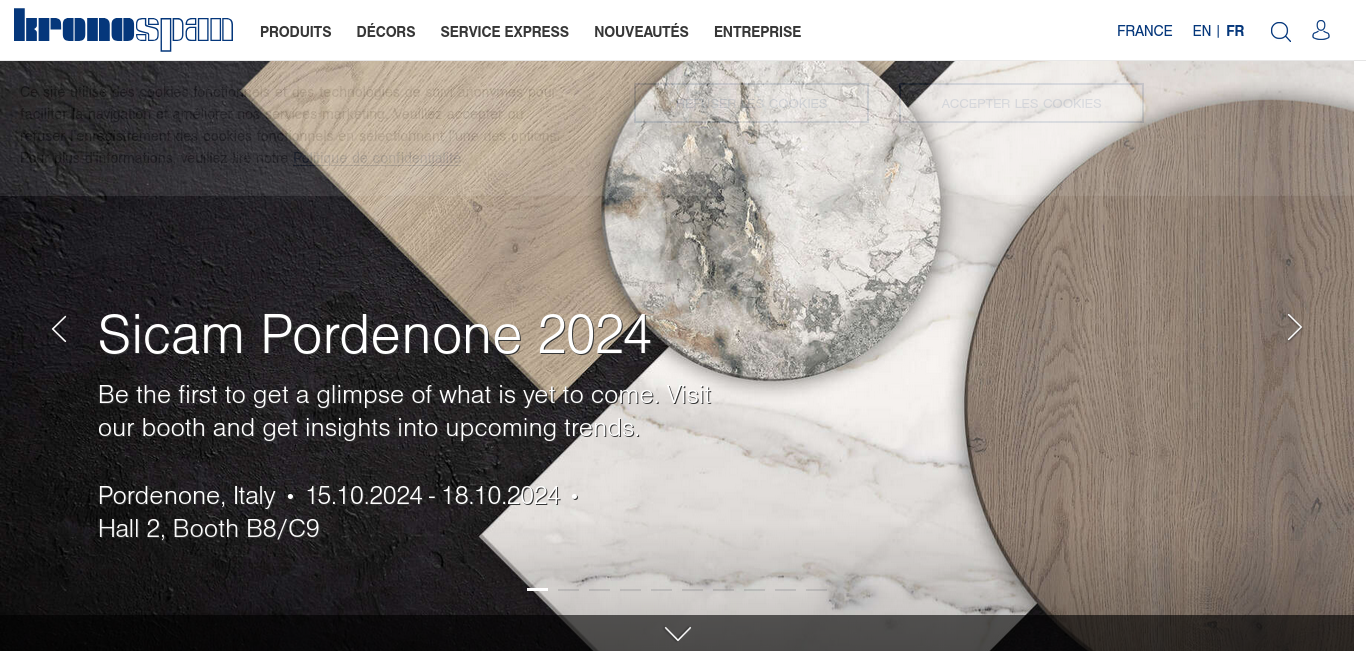Open the FRANCE country selector
The width and height of the screenshot is (1366, 651).
(1144, 31)
